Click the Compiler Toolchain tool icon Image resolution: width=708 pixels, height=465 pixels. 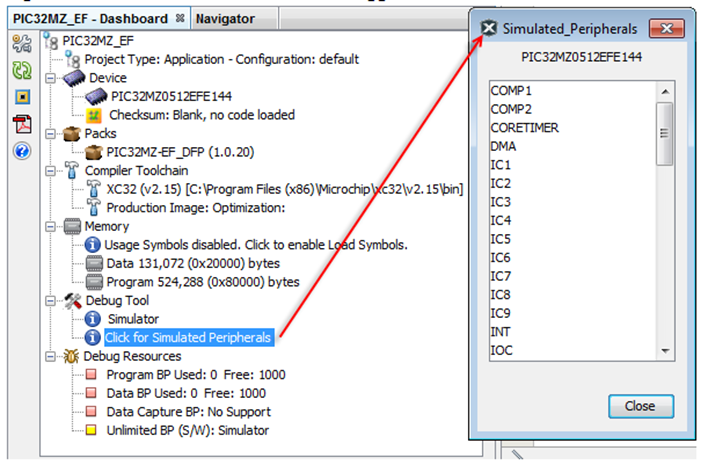point(71,171)
